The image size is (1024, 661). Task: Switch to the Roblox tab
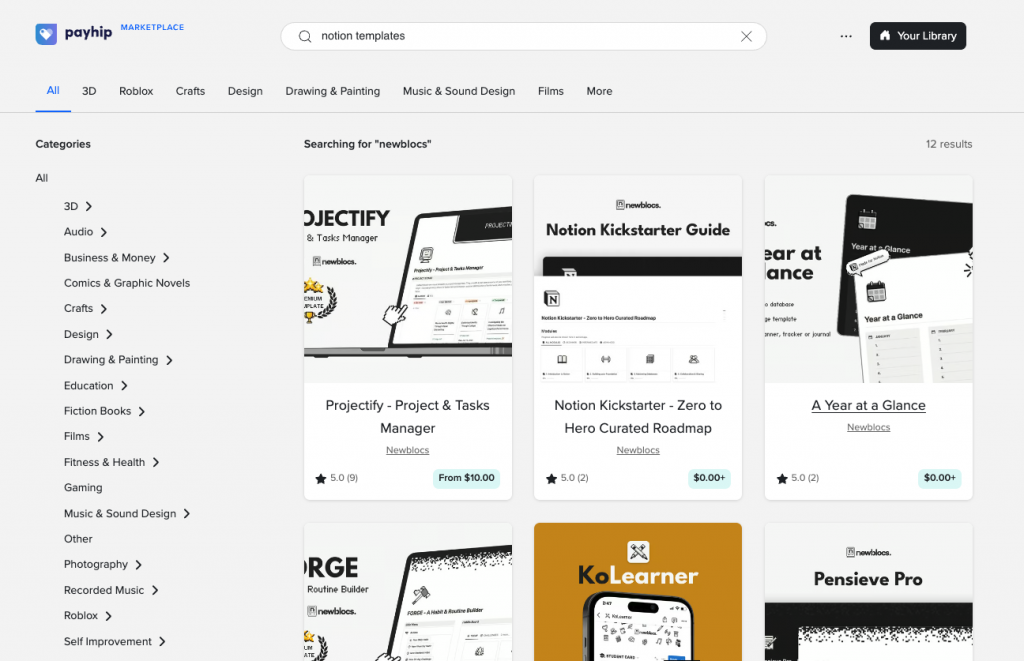(x=136, y=91)
